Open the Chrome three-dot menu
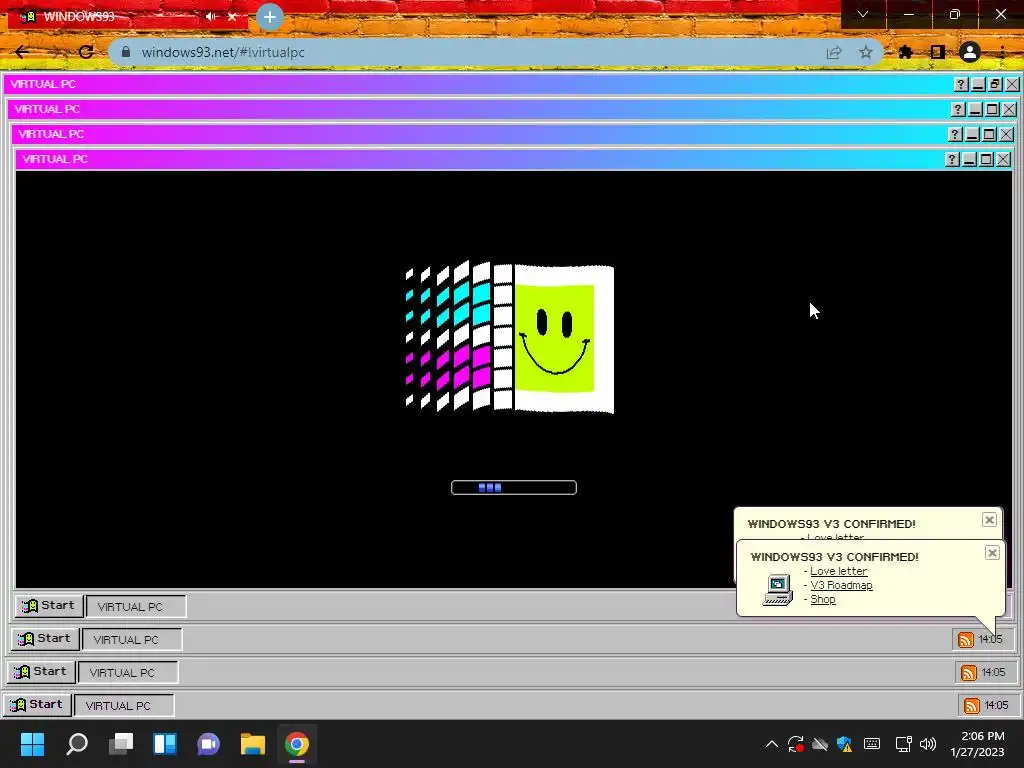This screenshot has height=768, width=1024. tap(1002, 52)
